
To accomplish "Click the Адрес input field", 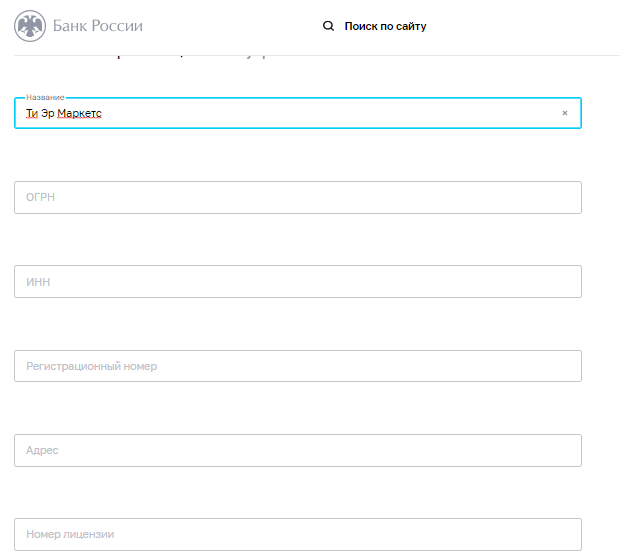I will (298, 450).
